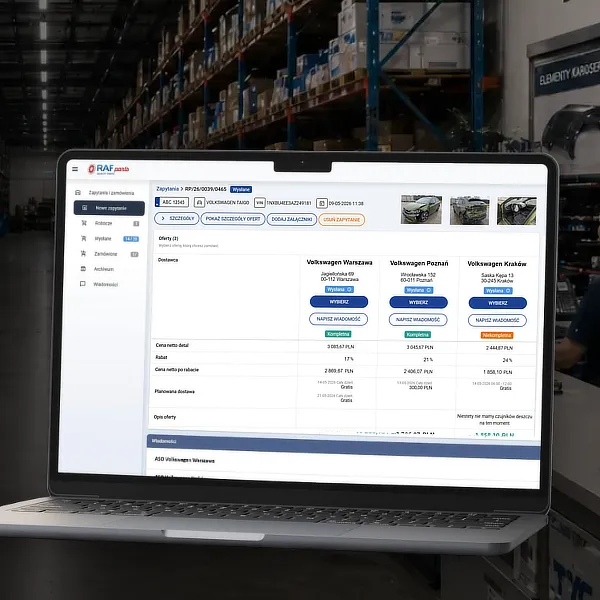Click the Wysłane cart icon
This screenshot has width=600, height=600.
83,238
